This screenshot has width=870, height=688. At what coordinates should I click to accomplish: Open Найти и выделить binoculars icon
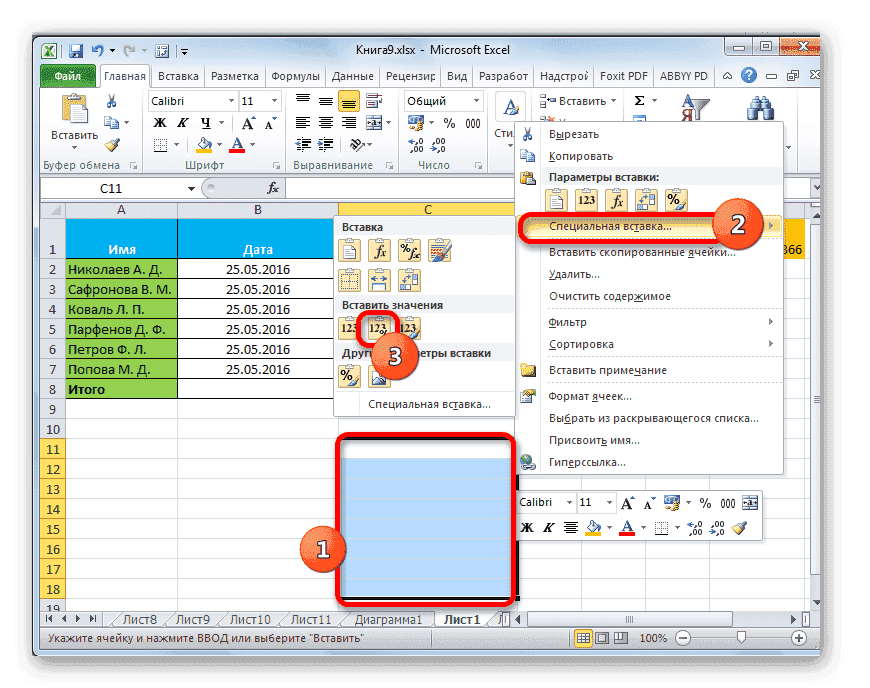760,108
